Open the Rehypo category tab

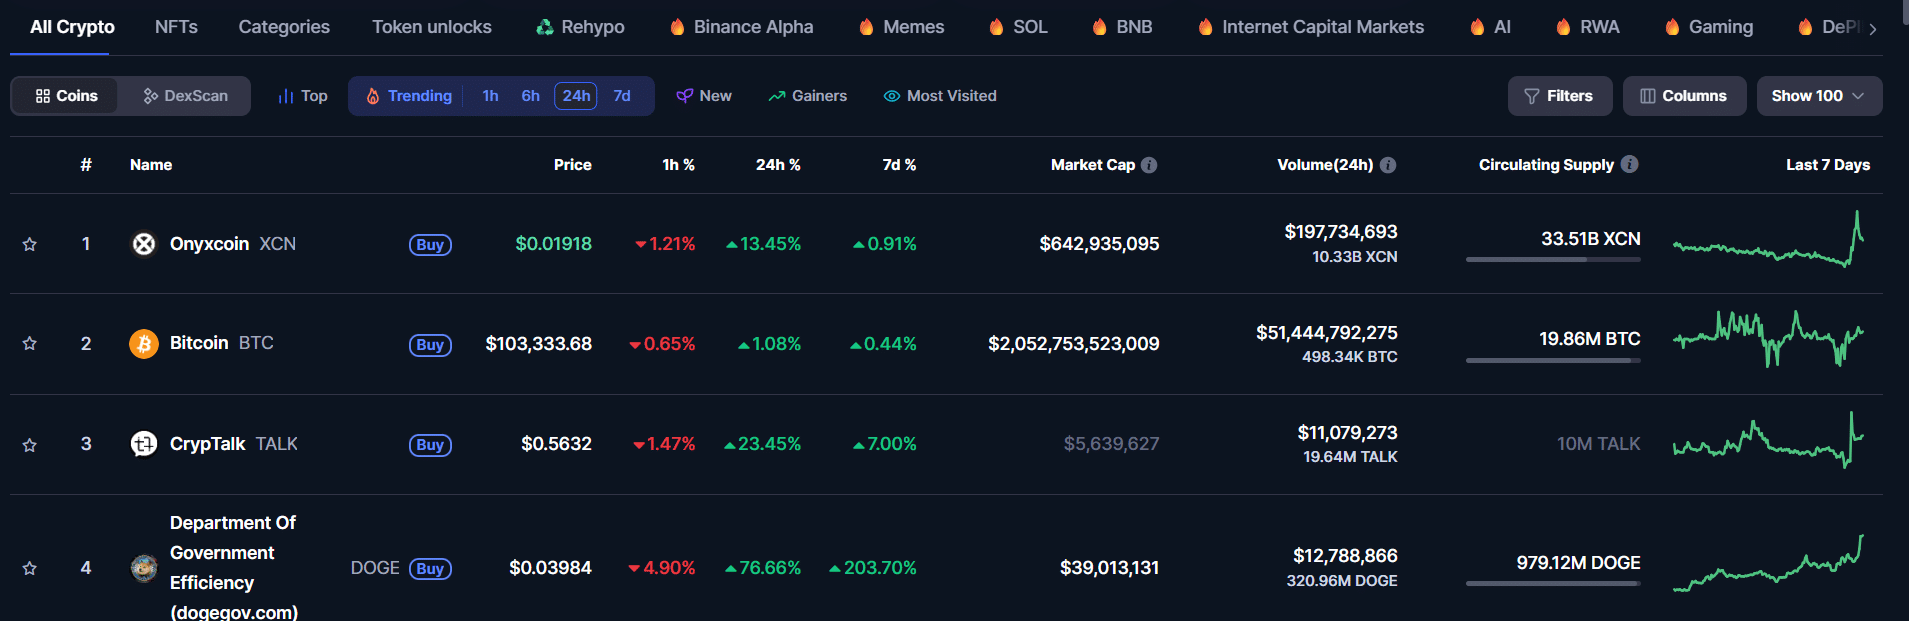(x=580, y=27)
